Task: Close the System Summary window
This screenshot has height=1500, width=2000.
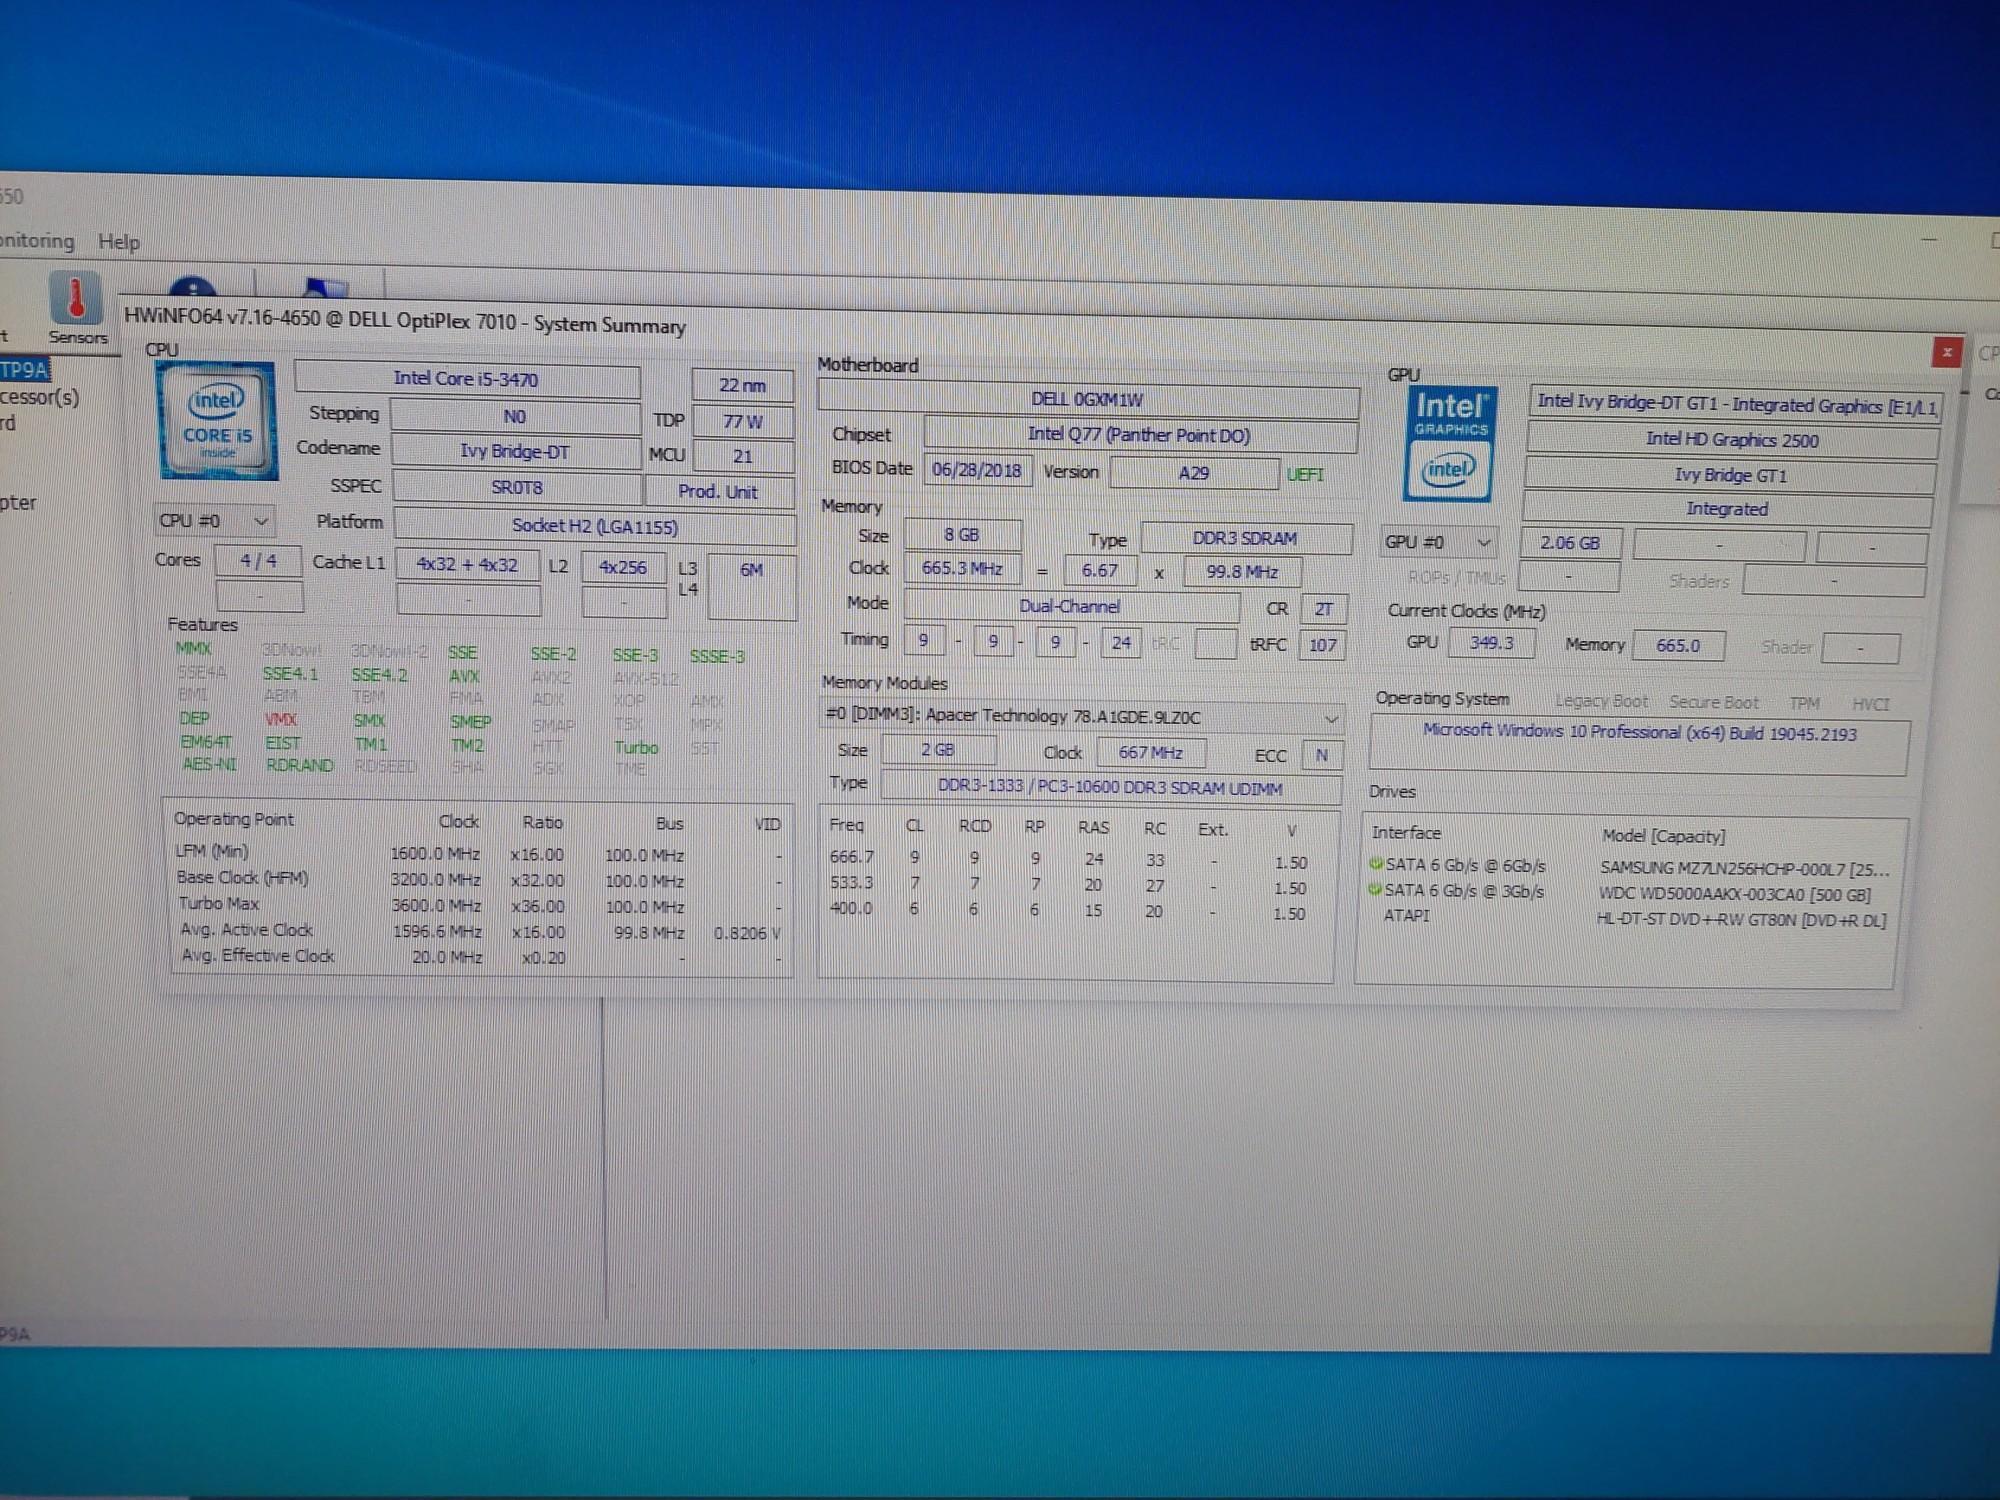Action: (x=1946, y=352)
